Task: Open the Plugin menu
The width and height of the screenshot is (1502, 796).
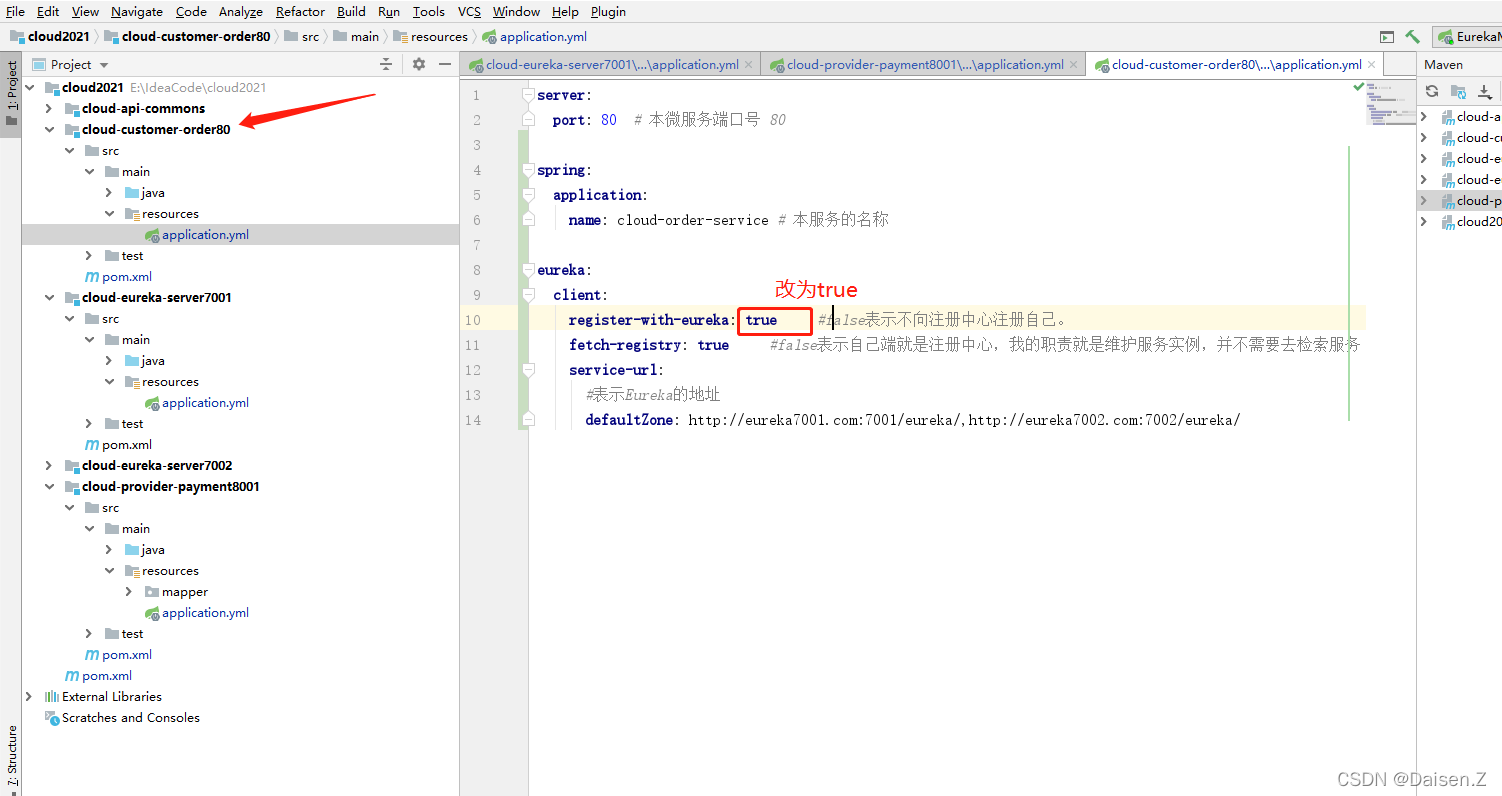Action: [x=608, y=11]
